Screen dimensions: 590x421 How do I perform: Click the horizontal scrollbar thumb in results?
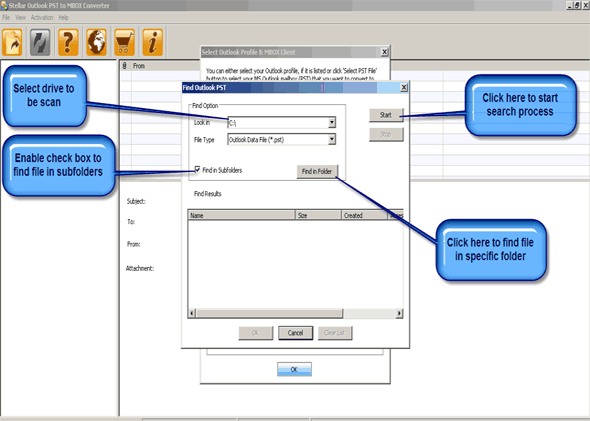pos(269,313)
